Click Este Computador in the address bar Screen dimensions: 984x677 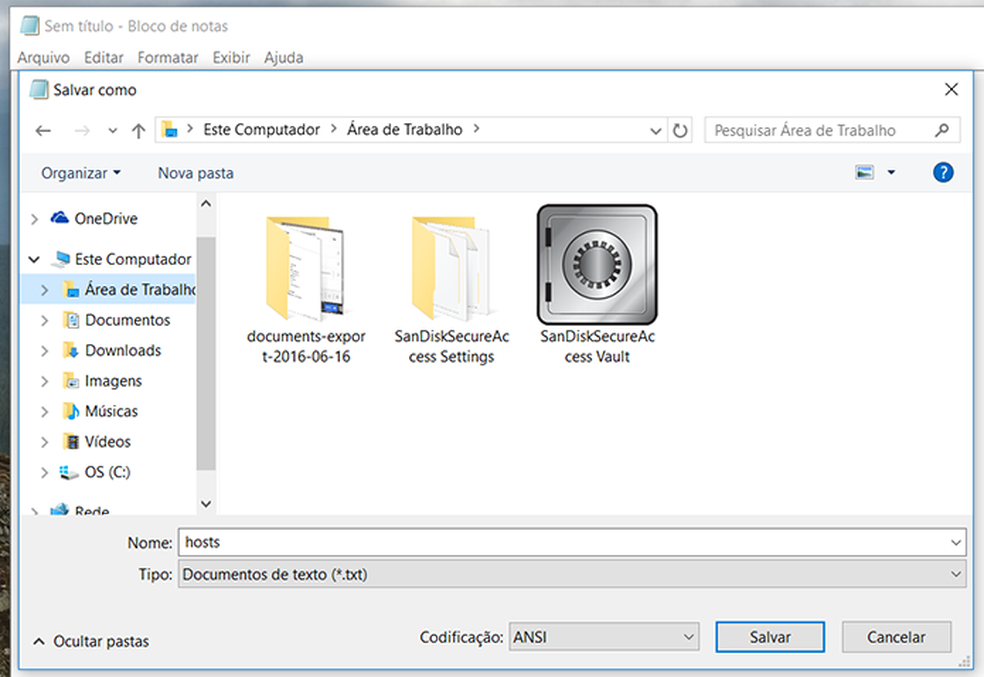tap(261, 129)
